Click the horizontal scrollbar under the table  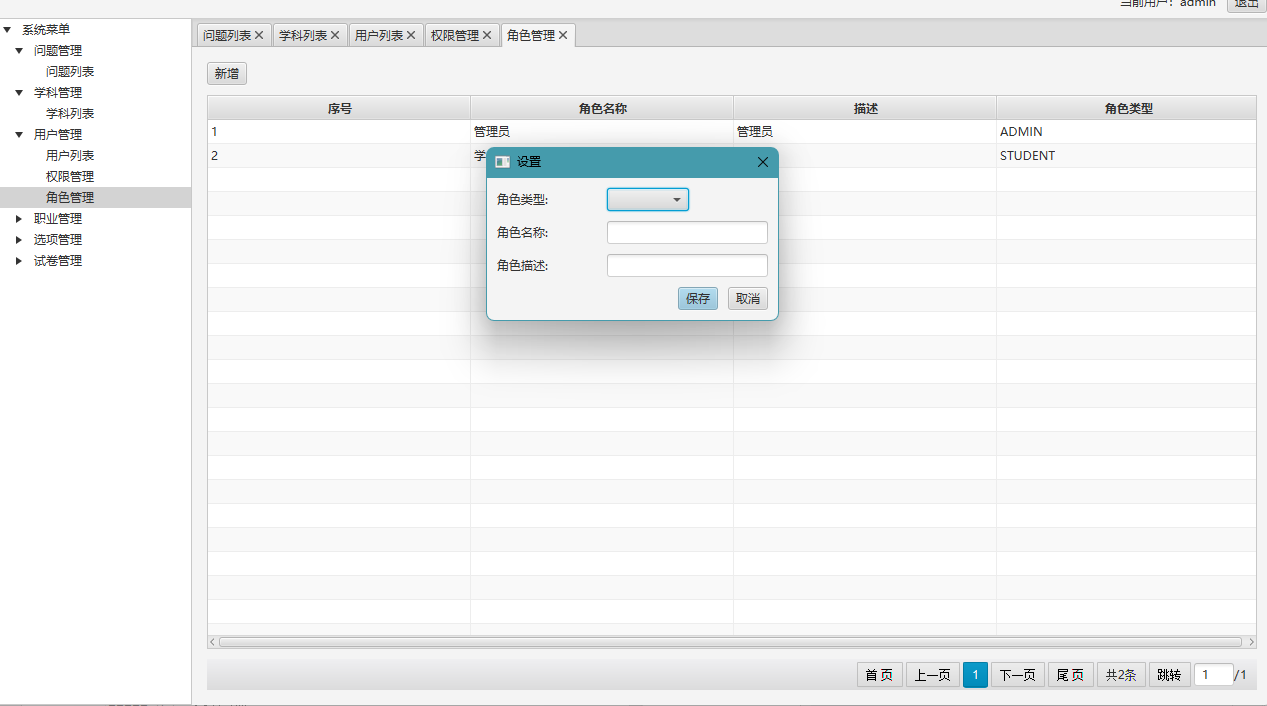730,642
